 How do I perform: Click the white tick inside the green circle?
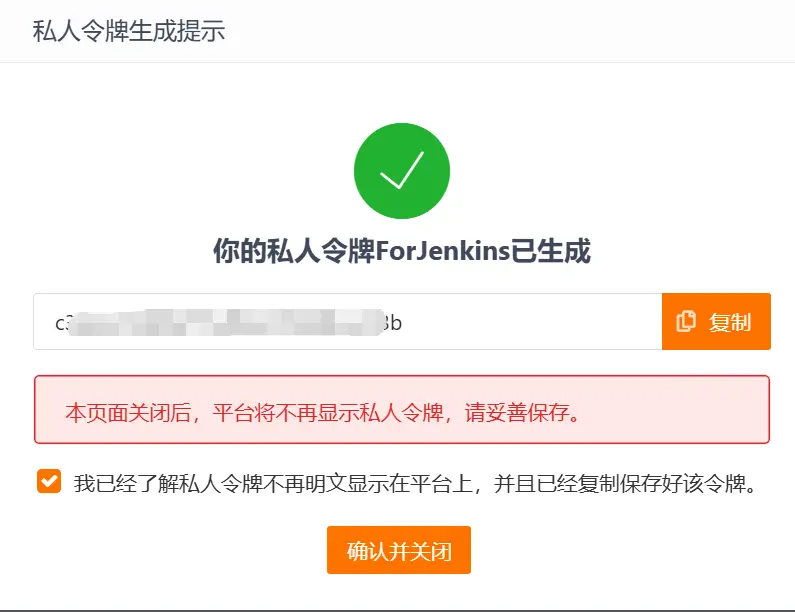click(x=402, y=170)
